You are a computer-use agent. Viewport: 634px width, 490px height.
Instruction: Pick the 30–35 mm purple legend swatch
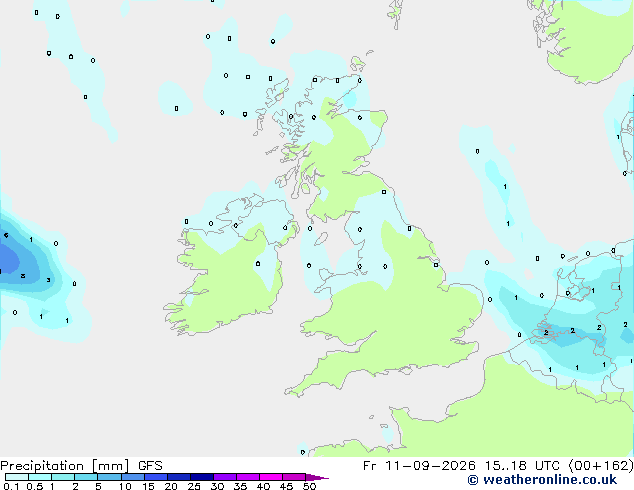[x=225, y=477]
